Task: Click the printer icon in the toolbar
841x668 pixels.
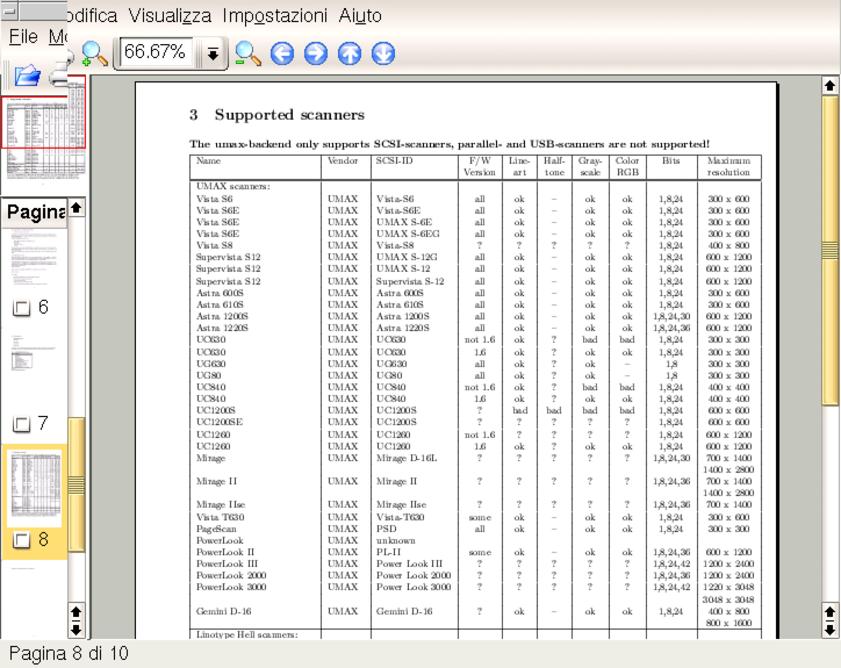Action: [x=60, y=77]
